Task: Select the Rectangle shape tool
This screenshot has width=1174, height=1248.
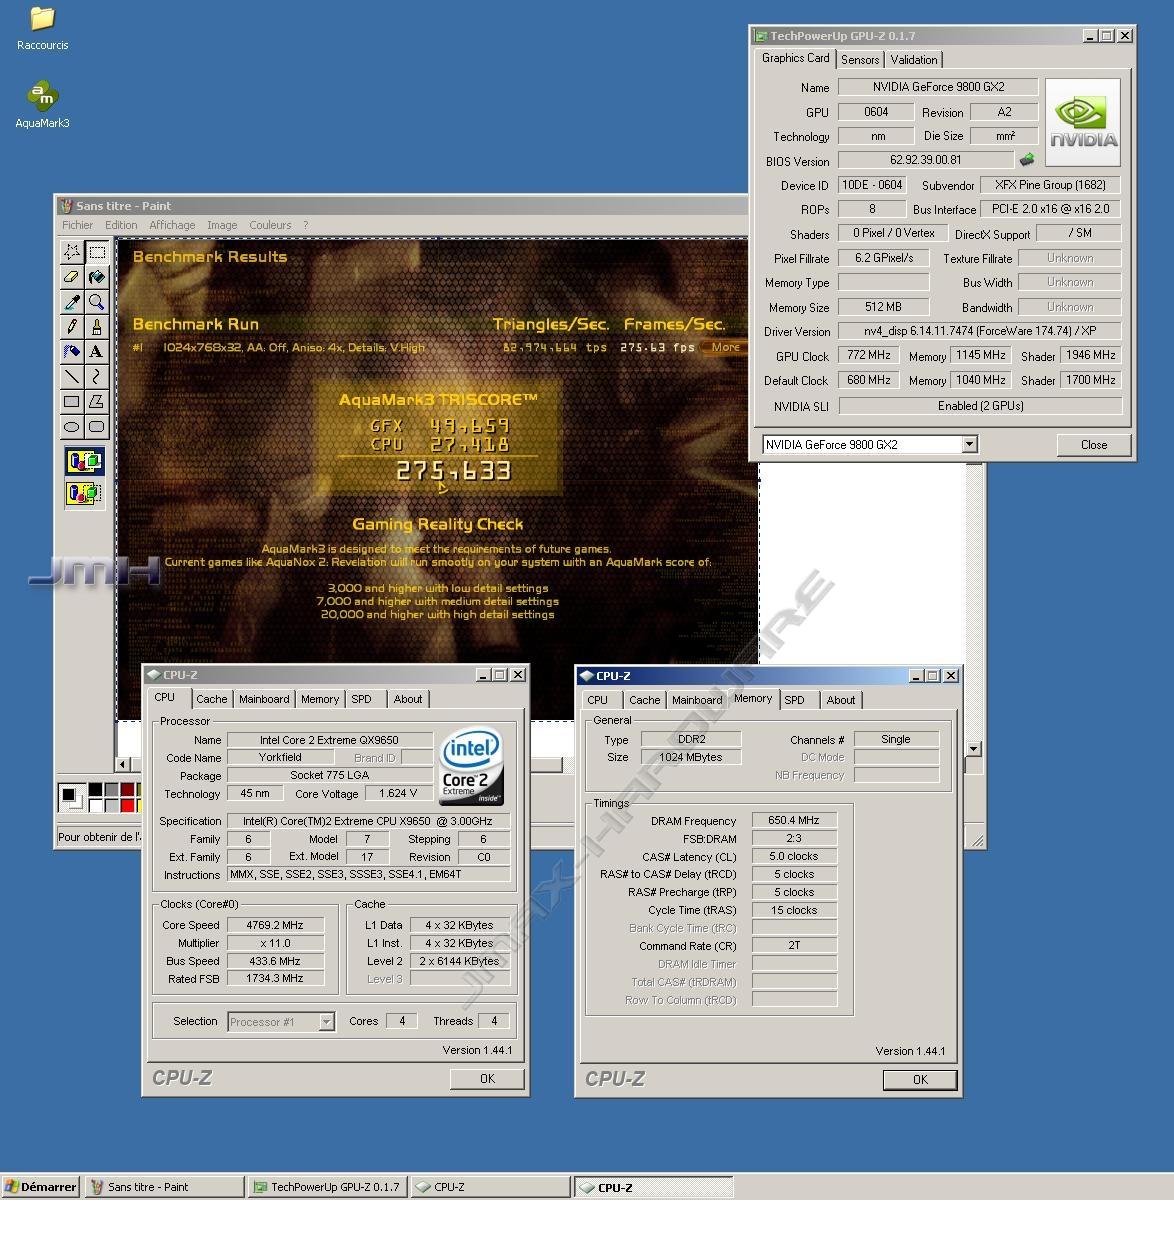Action: point(72,402)
